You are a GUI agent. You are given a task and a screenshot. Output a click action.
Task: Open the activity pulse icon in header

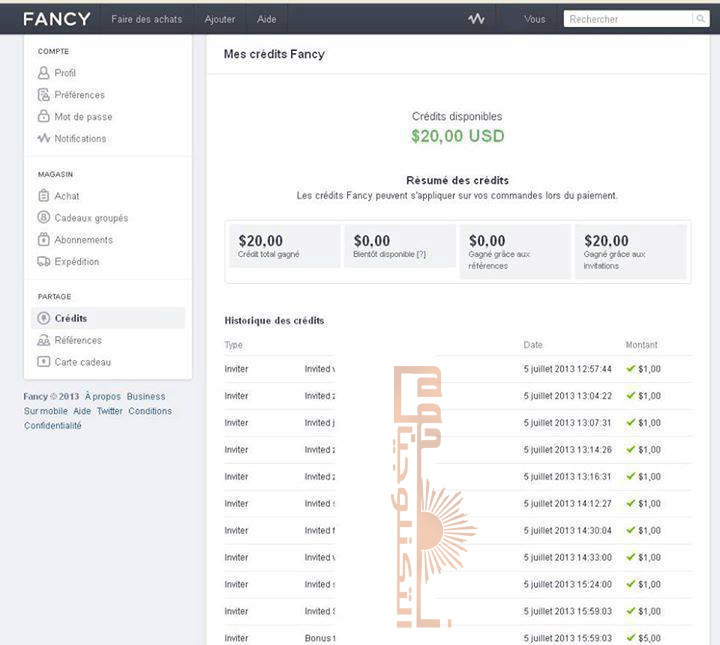pyautogui.click(x=476, y=19)
